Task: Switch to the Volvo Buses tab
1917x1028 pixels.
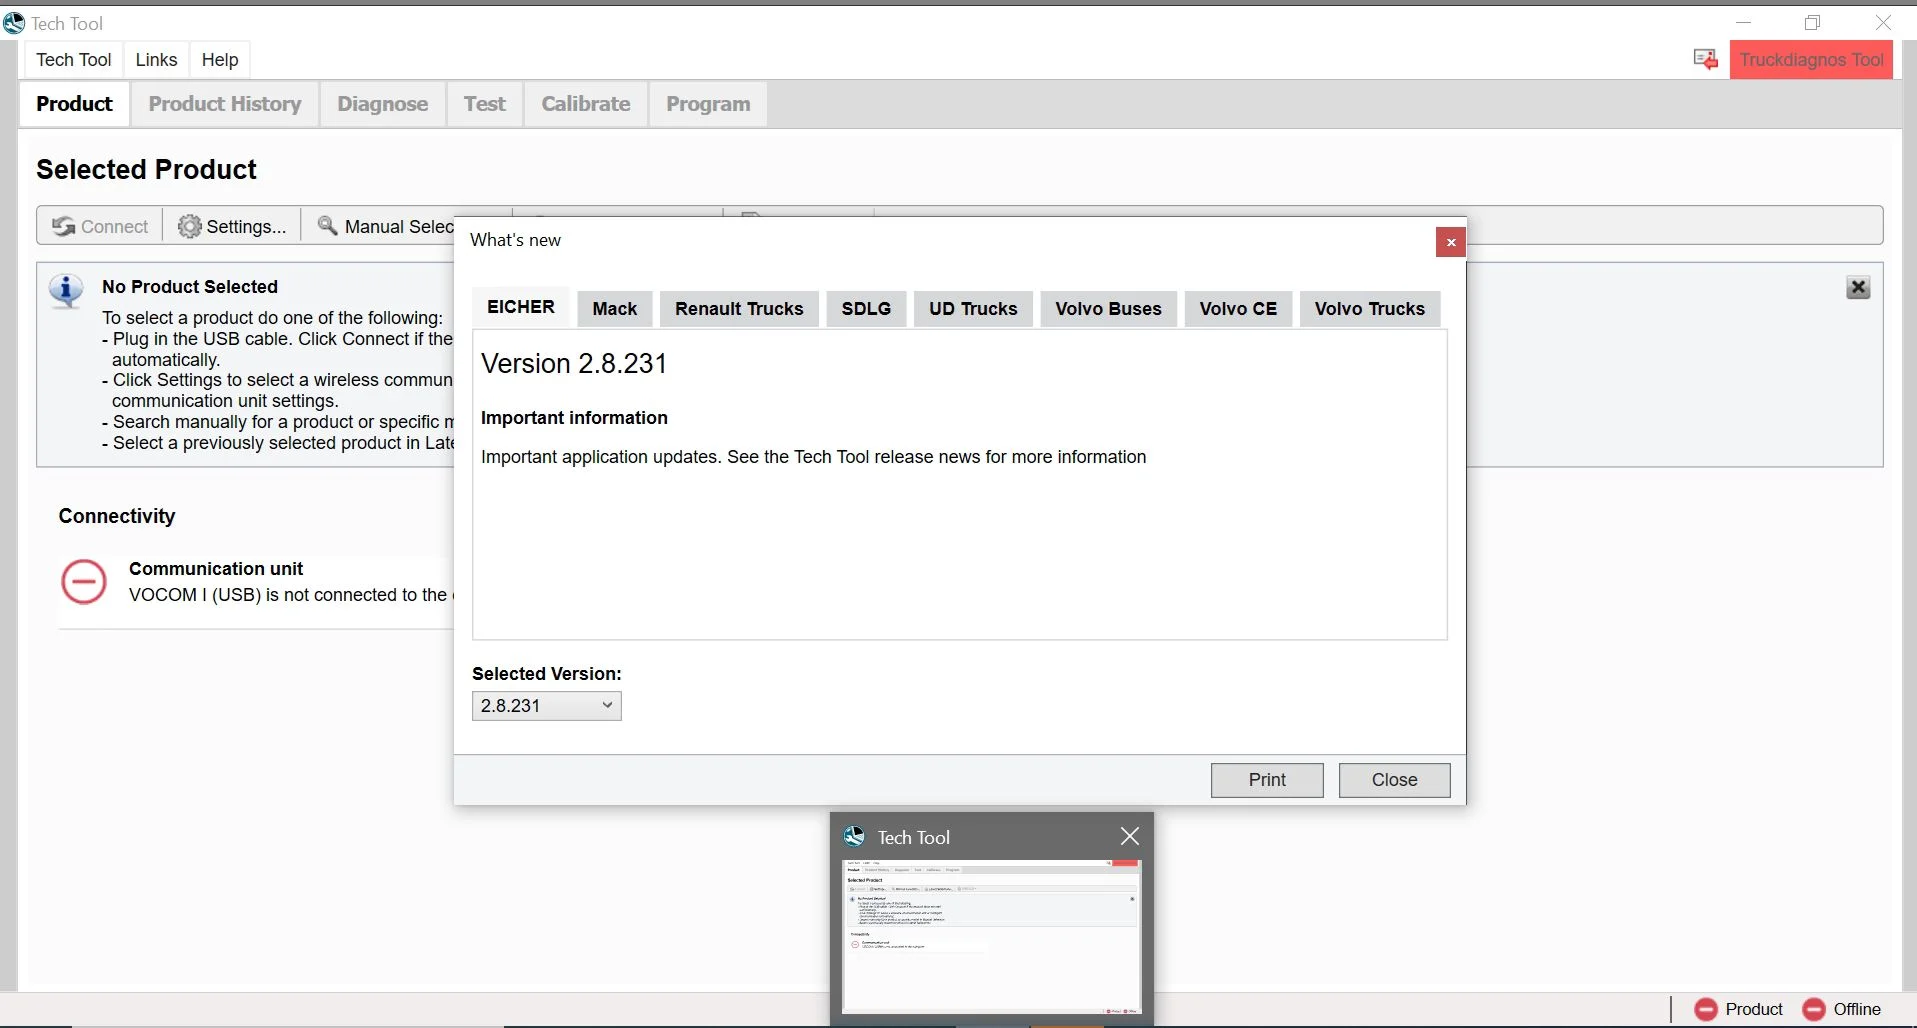Action: tap(1108, 309)
